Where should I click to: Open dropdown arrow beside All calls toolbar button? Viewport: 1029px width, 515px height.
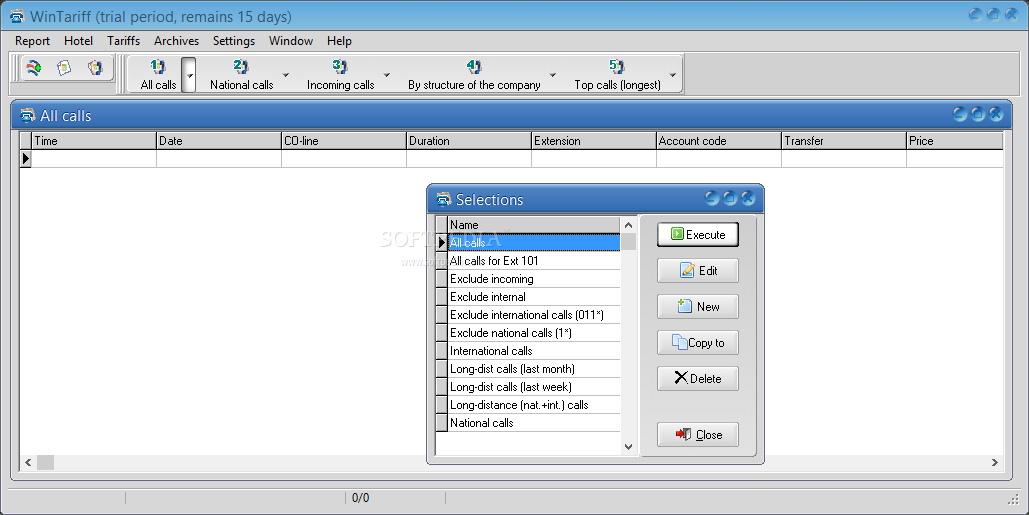189,75
